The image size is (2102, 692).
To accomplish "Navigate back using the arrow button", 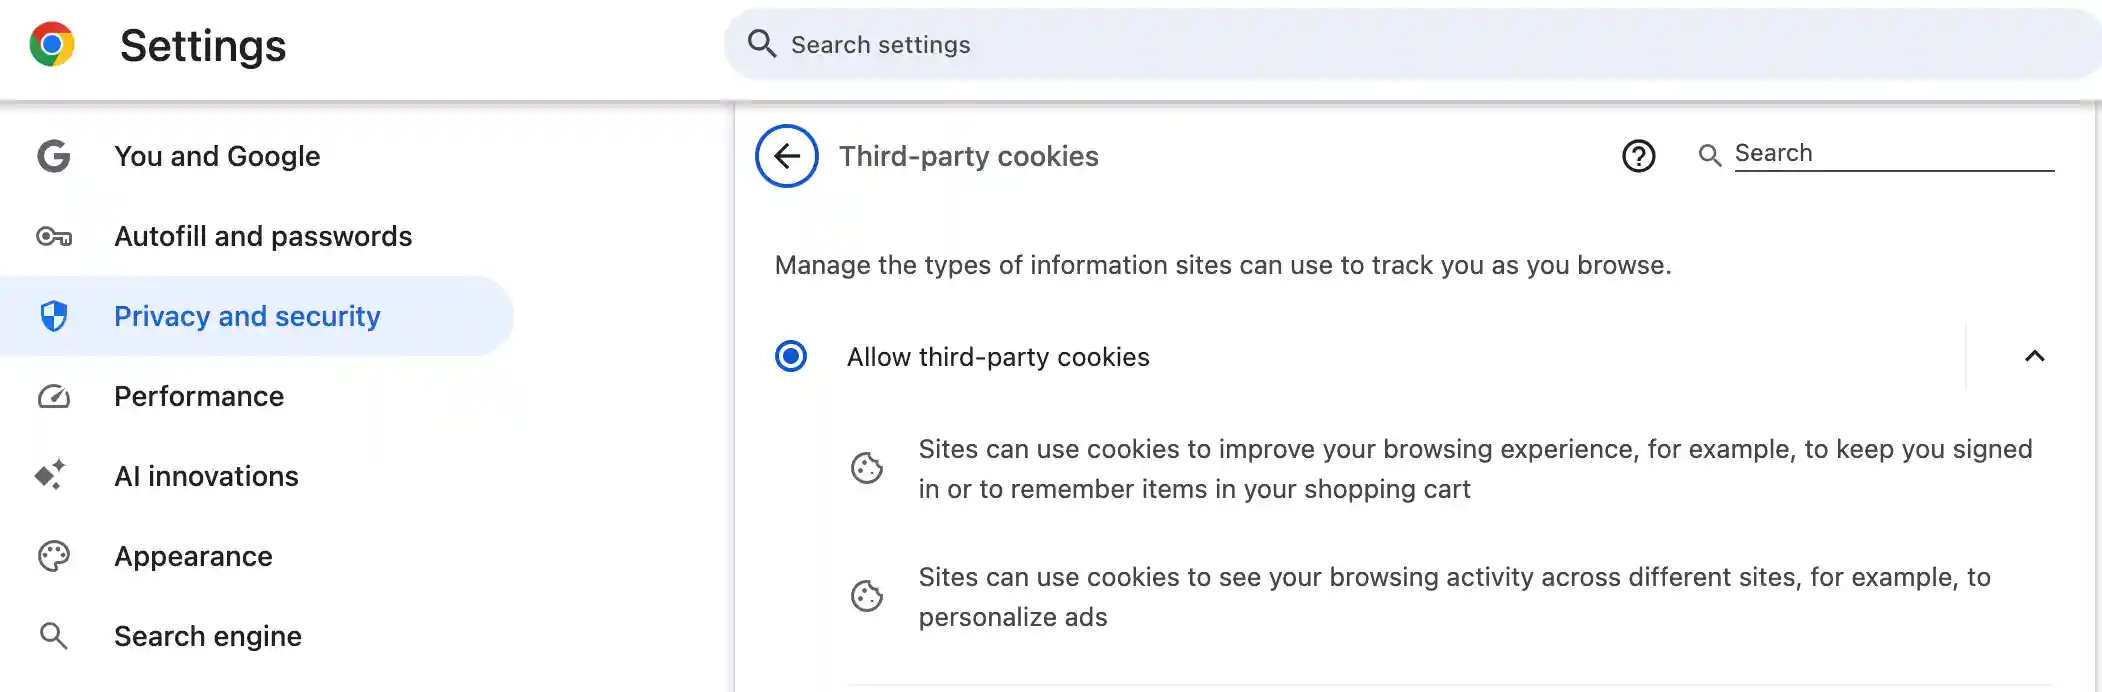I will pyautogui.click(x=786, y=156).
